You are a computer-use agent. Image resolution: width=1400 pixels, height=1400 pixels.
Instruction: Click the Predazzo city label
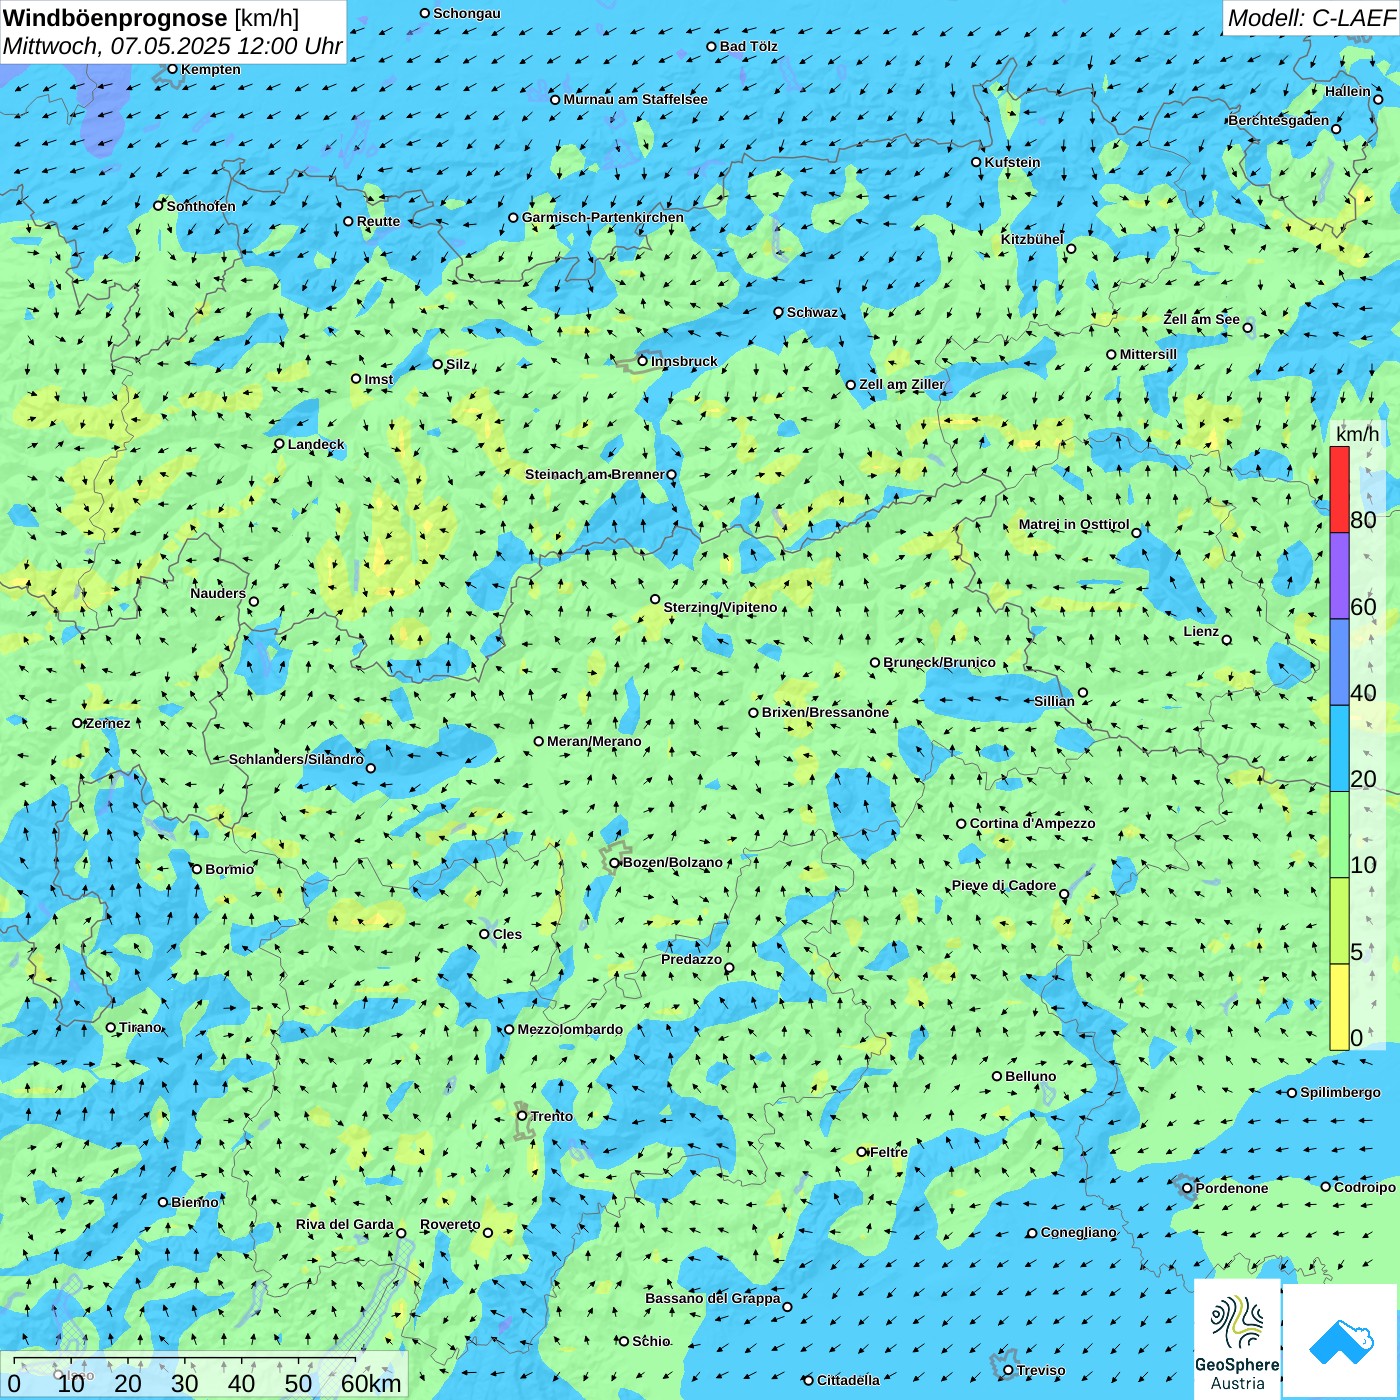click(691, 959)
